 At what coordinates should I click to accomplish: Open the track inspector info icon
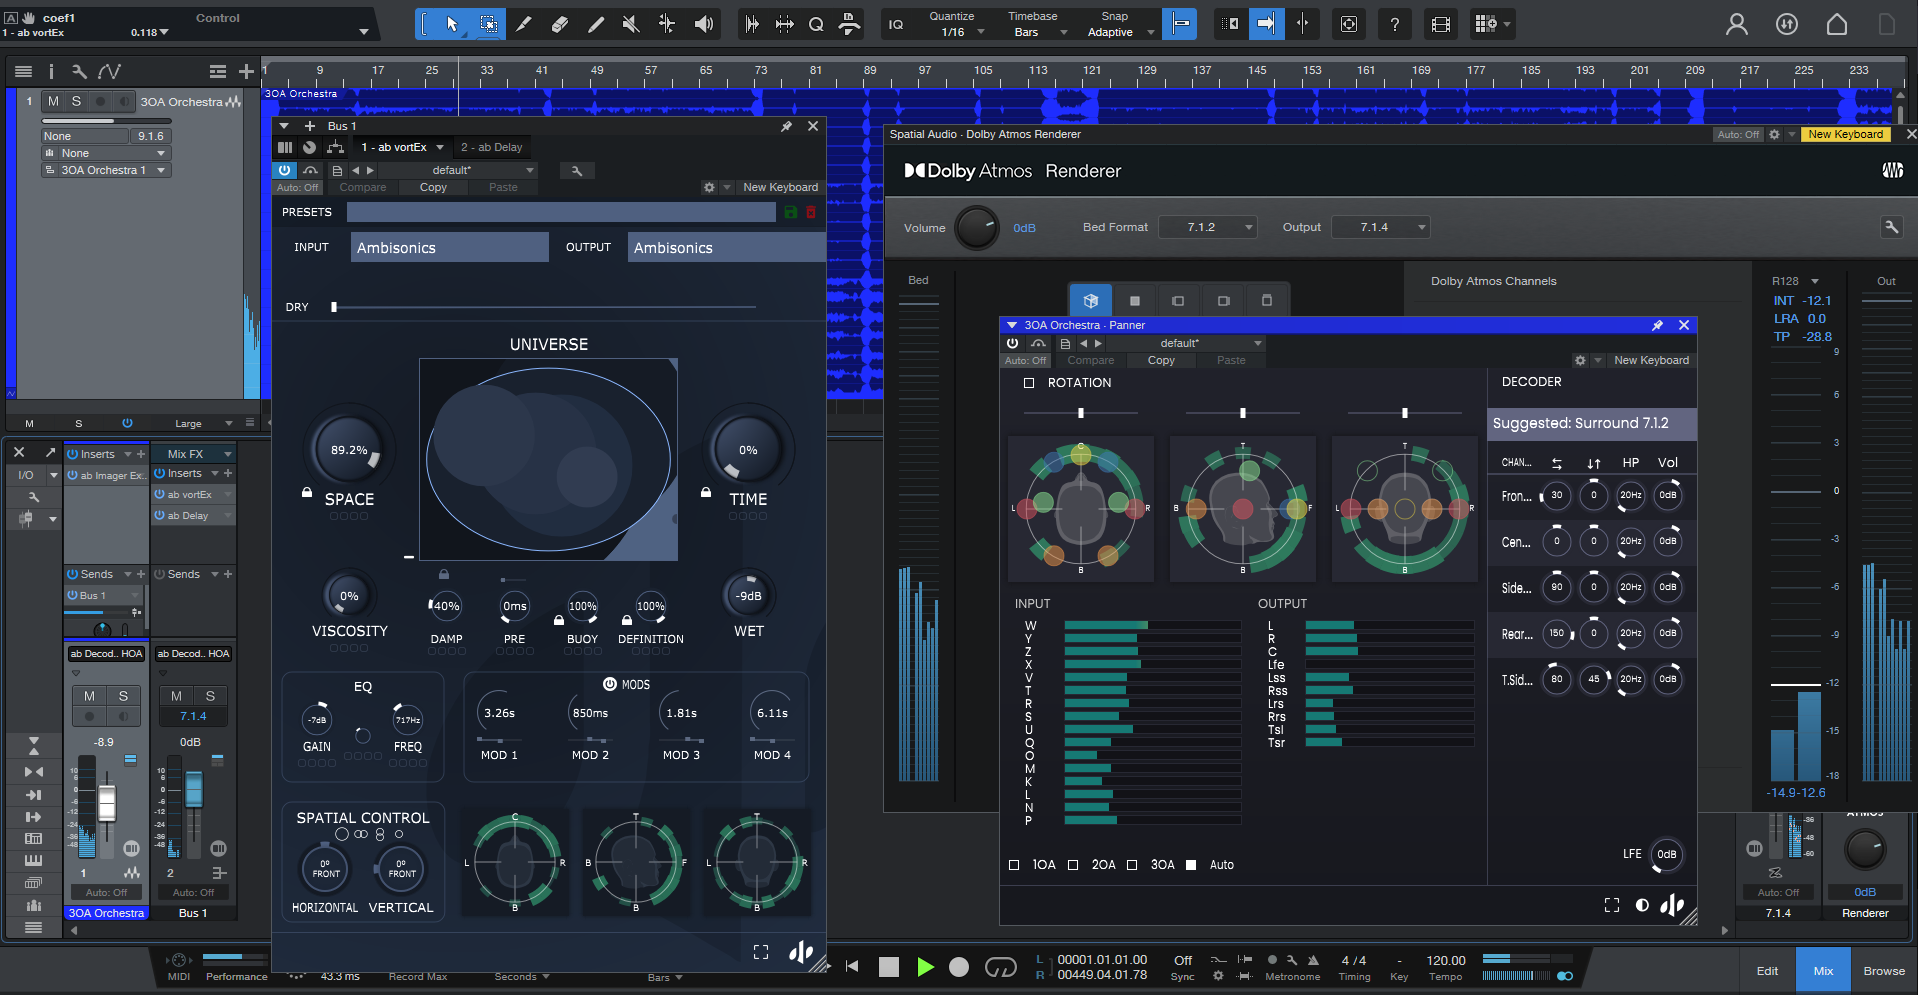[51, 71]
